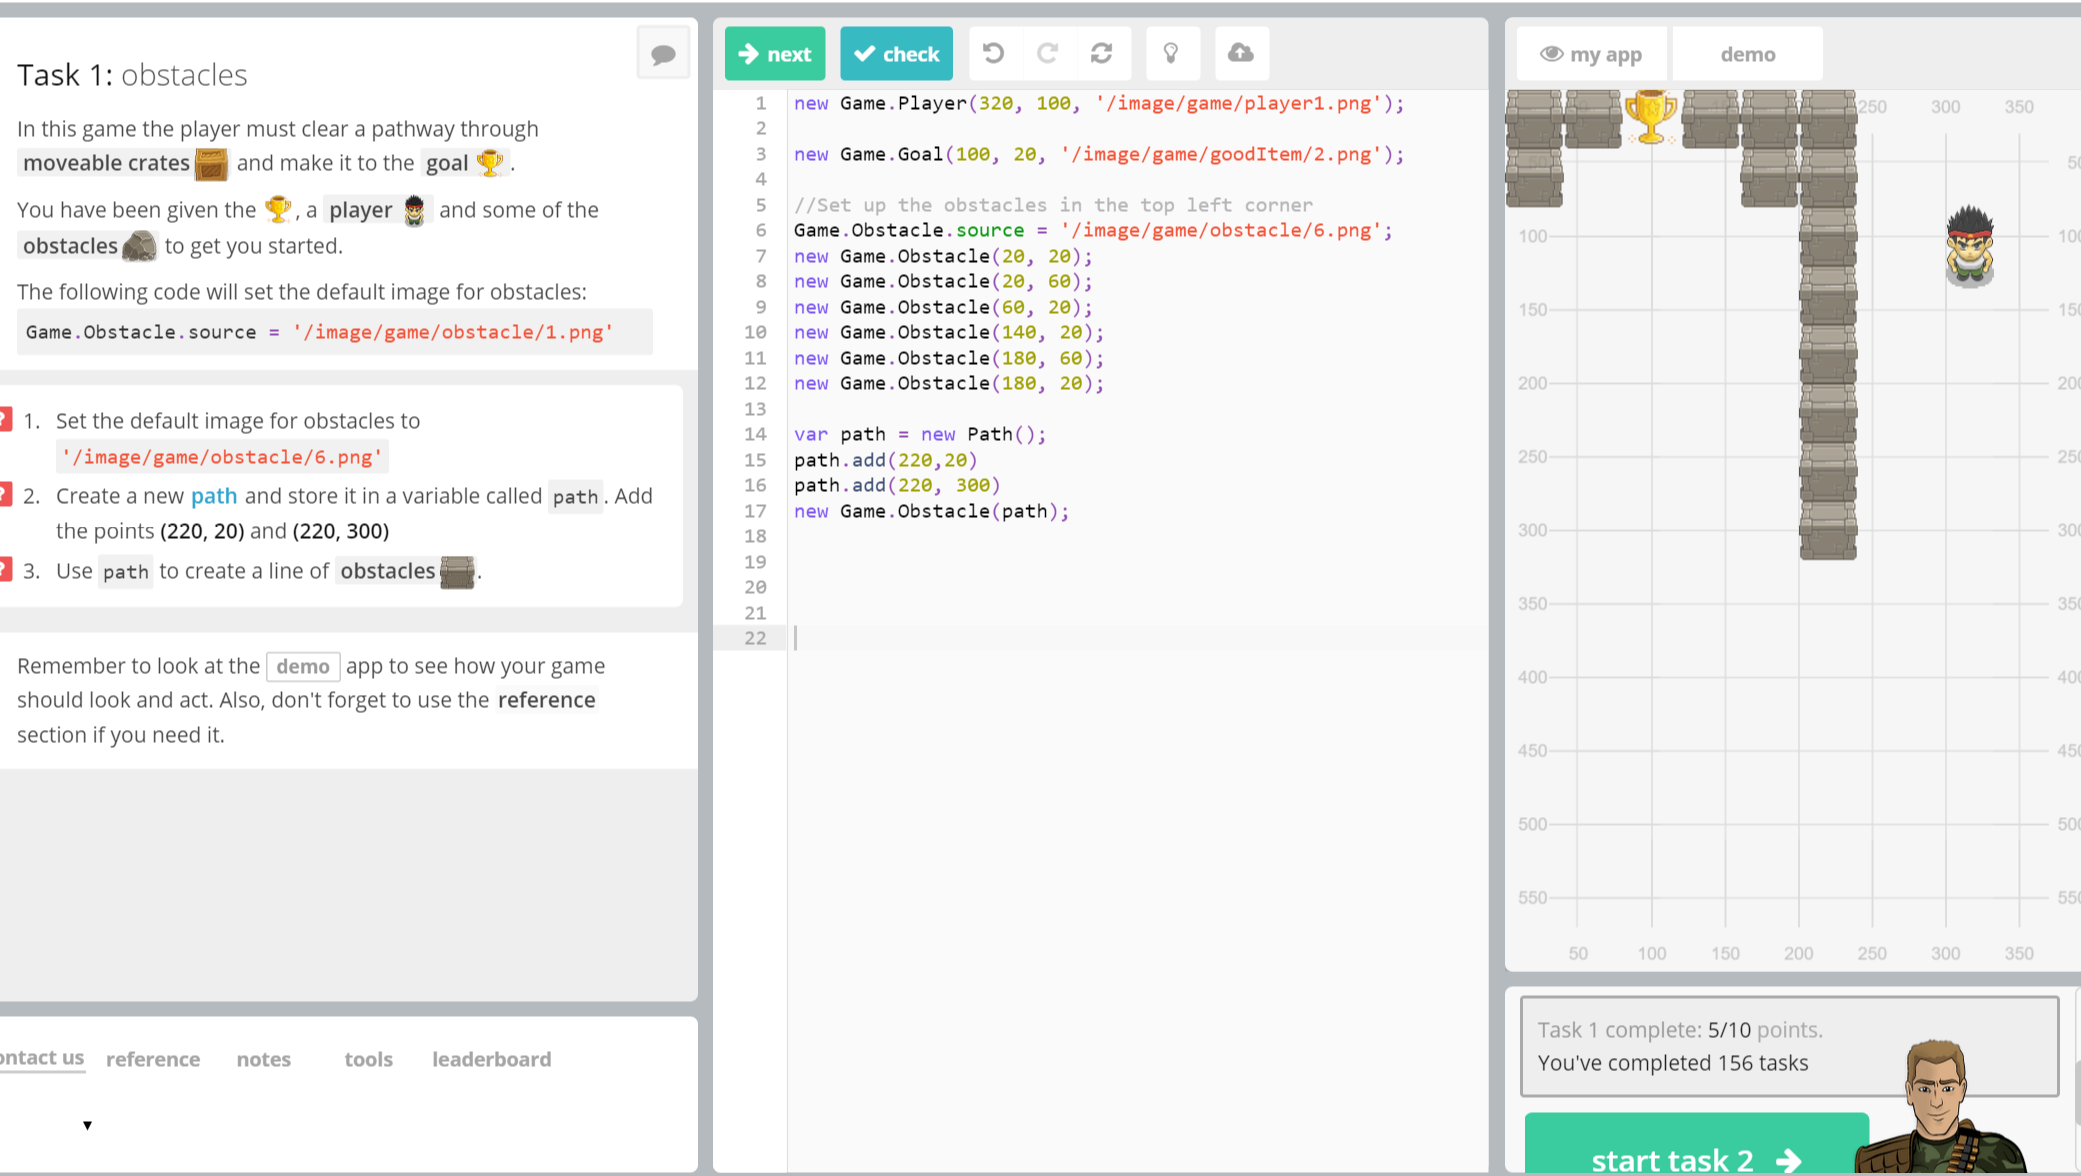This screenshot has height=1176, width=2081.
Task: Open the leaderboard tab
Action: point(491,1059)
